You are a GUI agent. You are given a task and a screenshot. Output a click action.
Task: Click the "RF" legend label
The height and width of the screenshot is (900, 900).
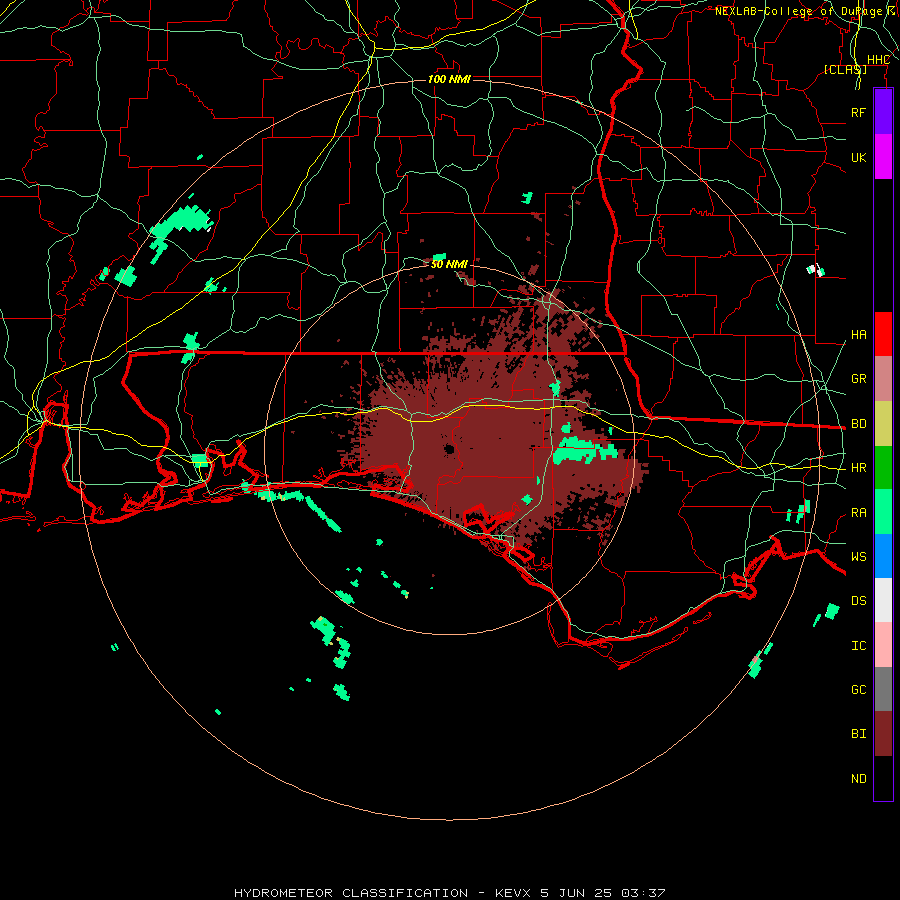(858, 112)
